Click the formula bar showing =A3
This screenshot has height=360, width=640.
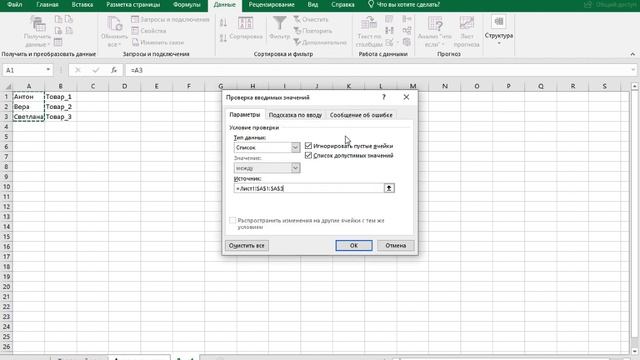pos(380,70)
